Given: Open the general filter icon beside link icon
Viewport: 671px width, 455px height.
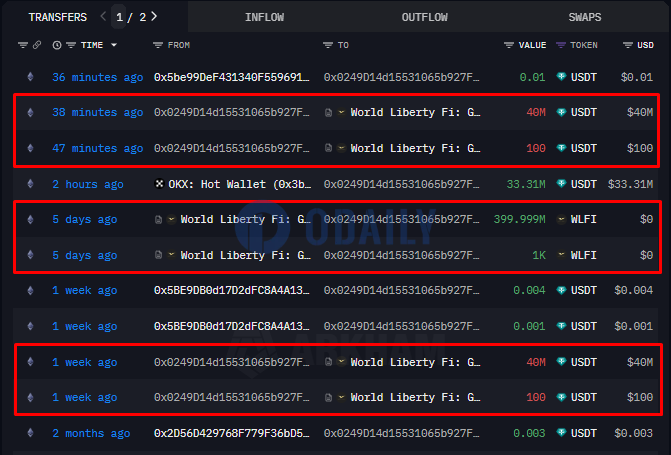Looking at the screenshot, I should tap(23, 45).
